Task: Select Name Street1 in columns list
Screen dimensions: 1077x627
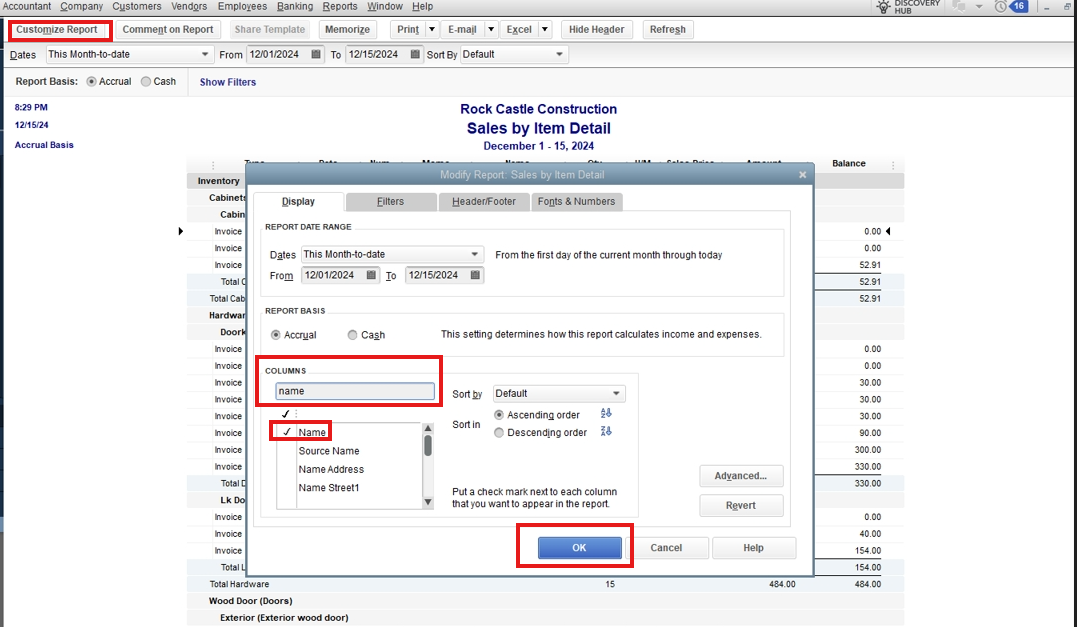Action: [328, 488]
